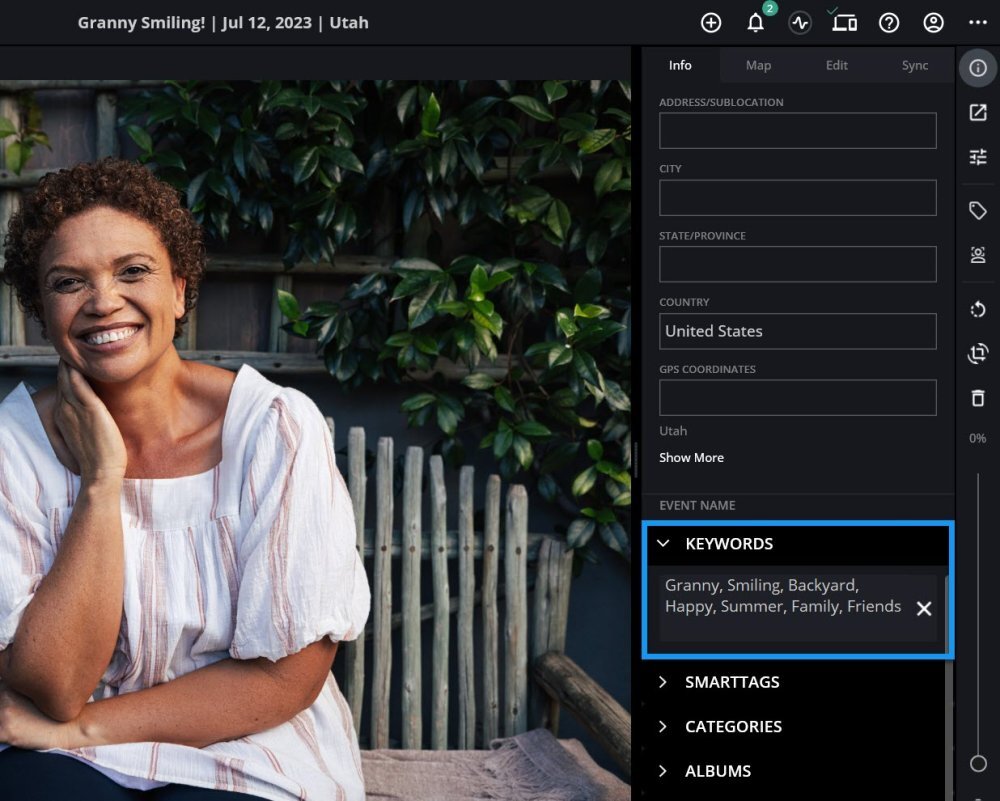Open the help question mark icon

tap(888, 23)
